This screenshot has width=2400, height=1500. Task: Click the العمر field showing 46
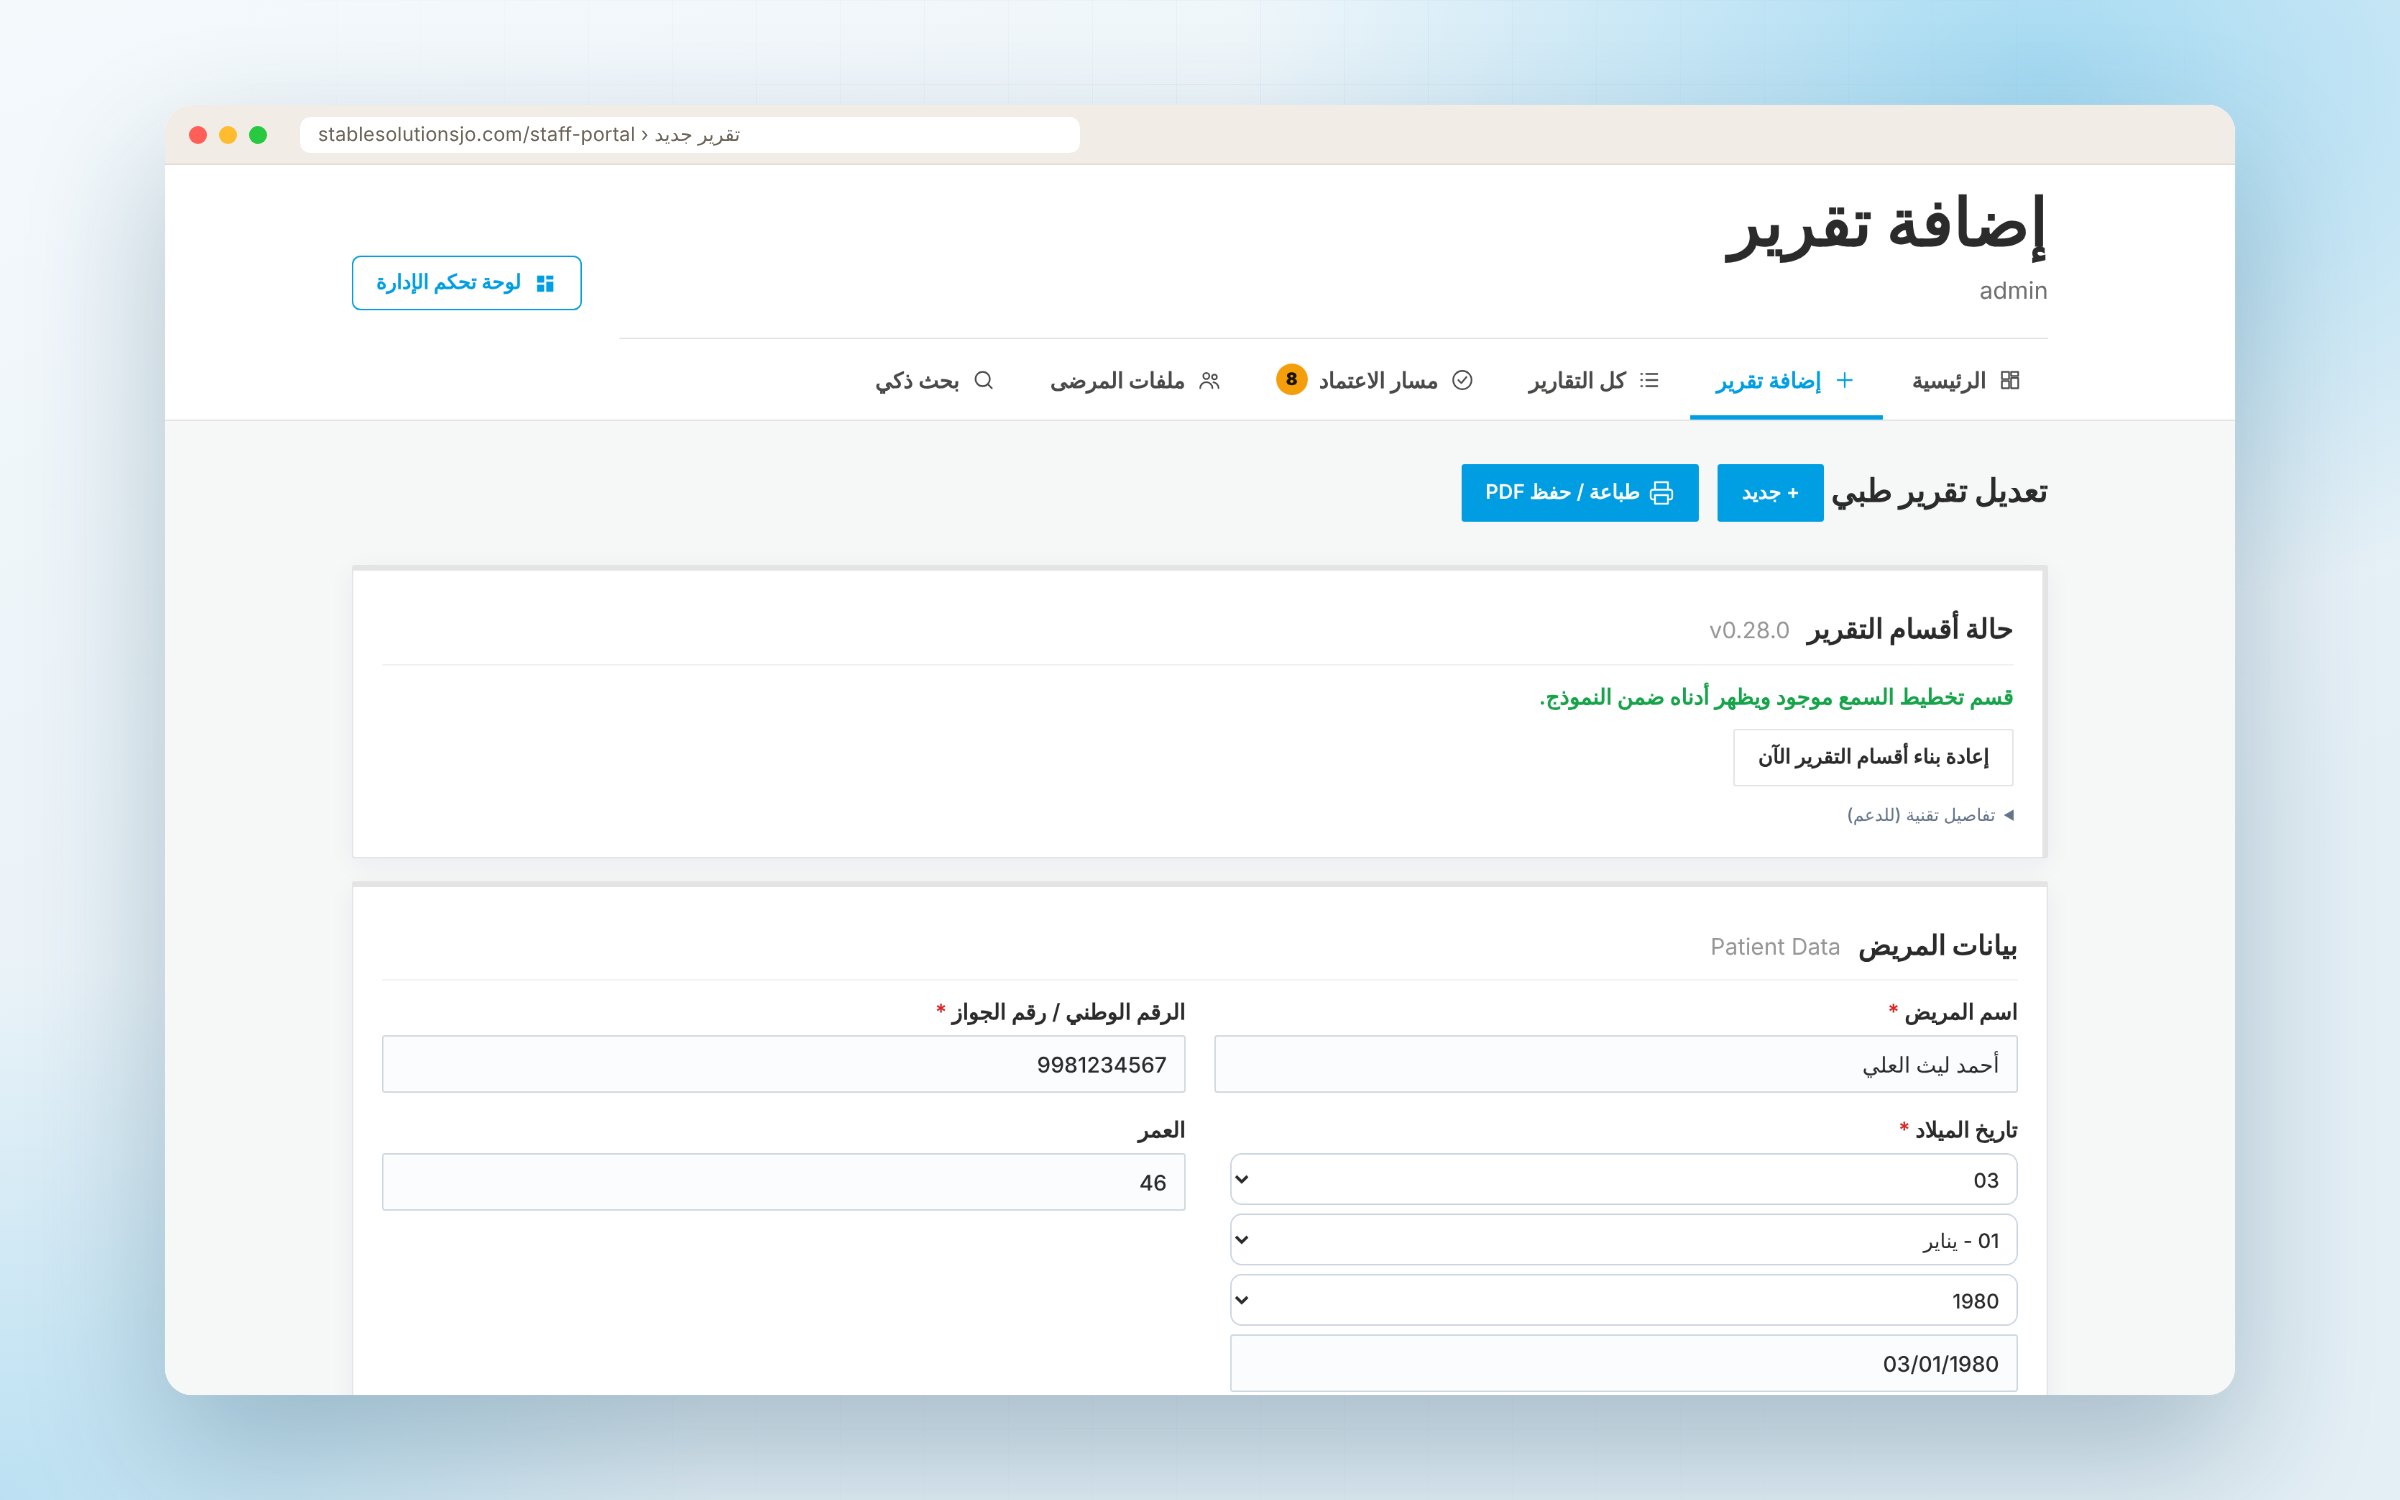(784, 1182)
